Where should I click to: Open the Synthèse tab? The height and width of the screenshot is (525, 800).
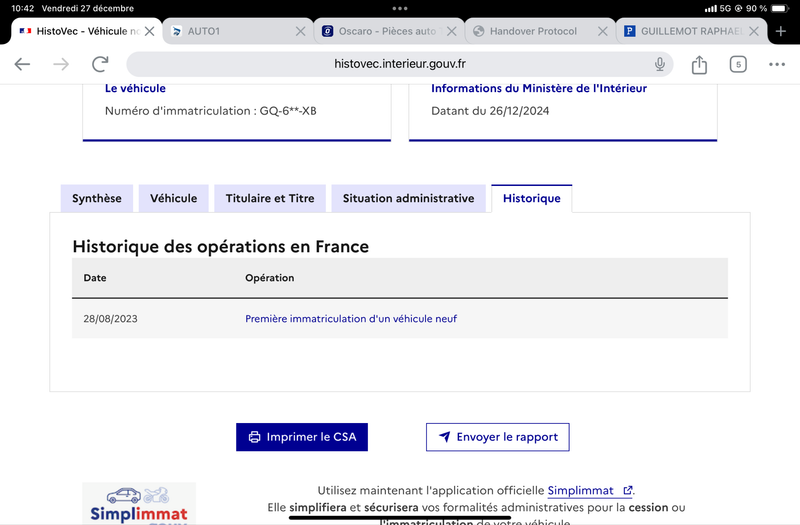coord(96,198)
